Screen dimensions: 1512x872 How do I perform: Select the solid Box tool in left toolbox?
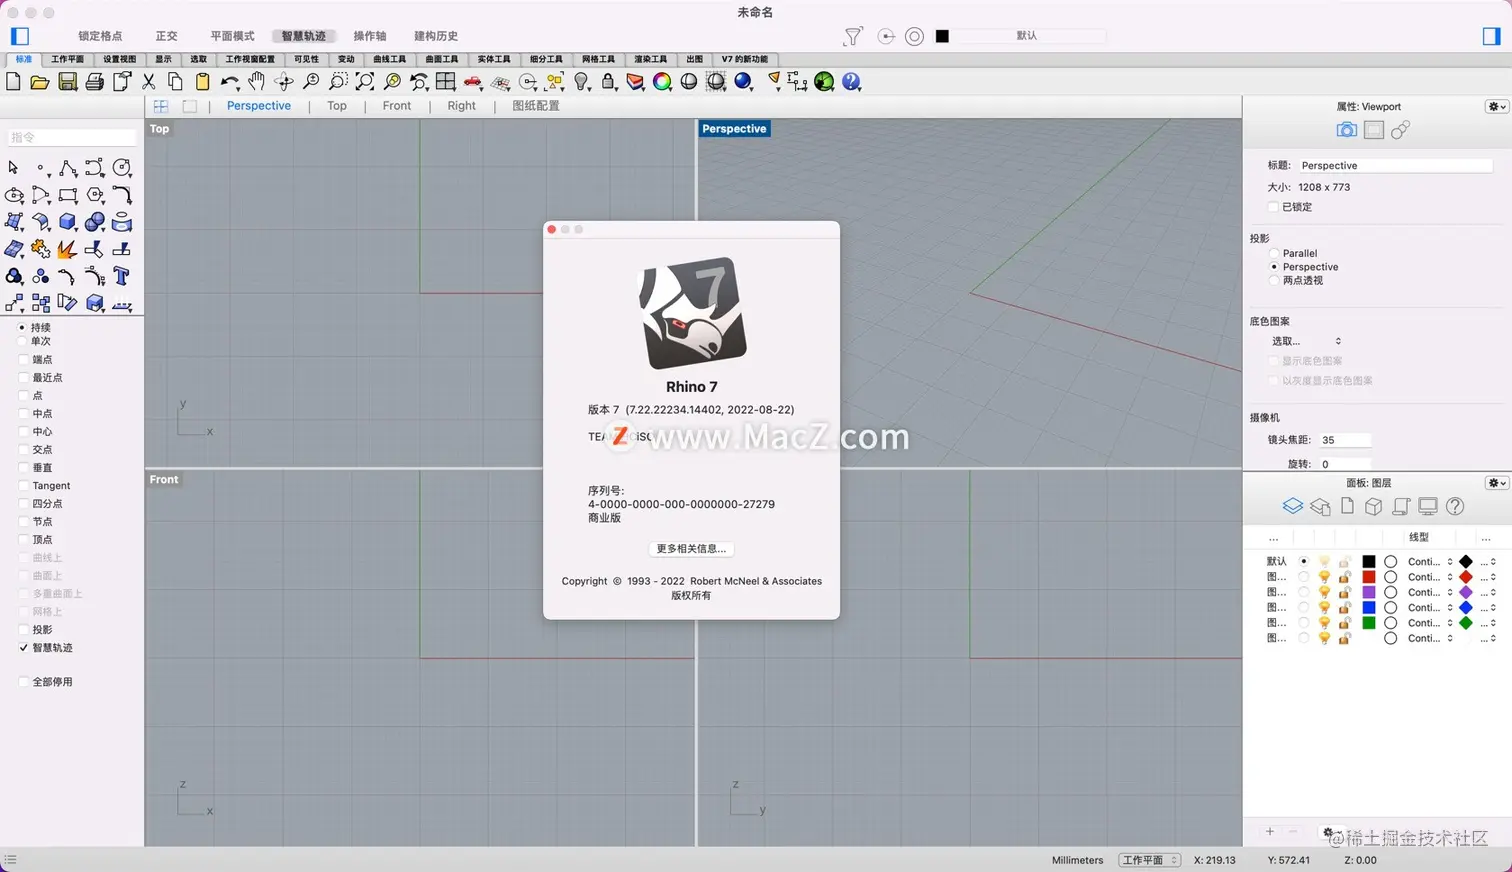coord(68,222)
